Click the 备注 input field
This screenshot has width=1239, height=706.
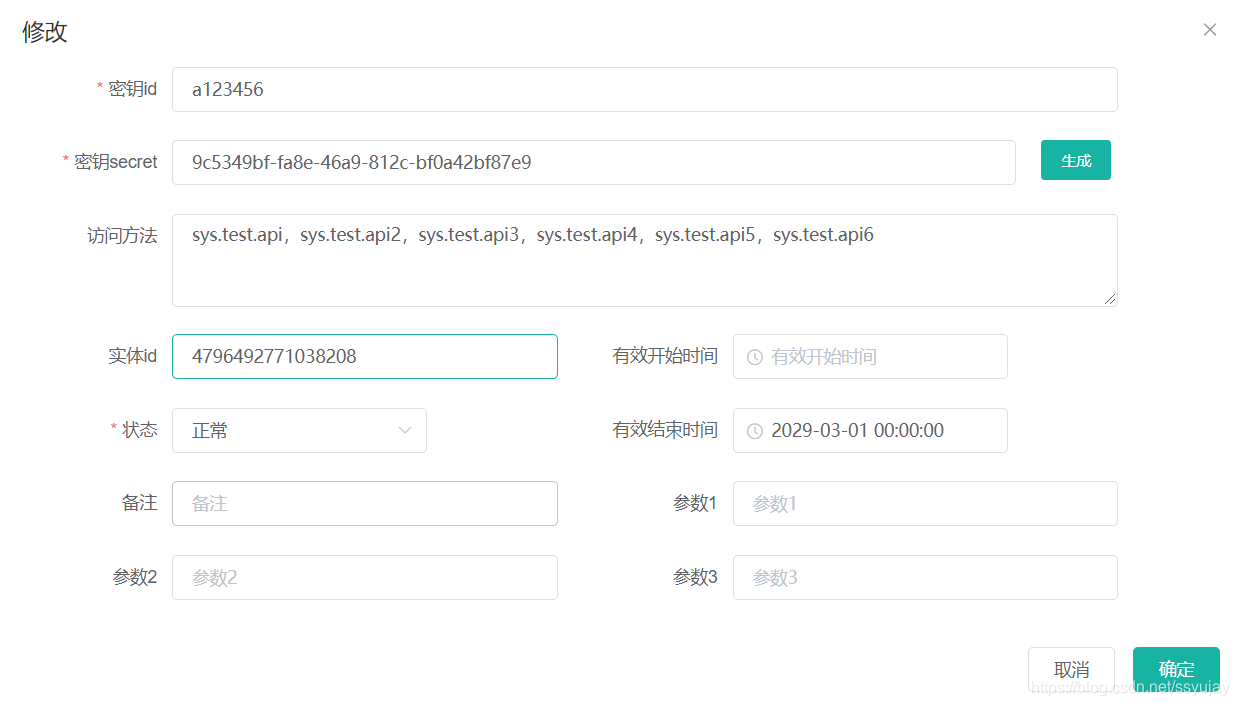click(365, 503)
